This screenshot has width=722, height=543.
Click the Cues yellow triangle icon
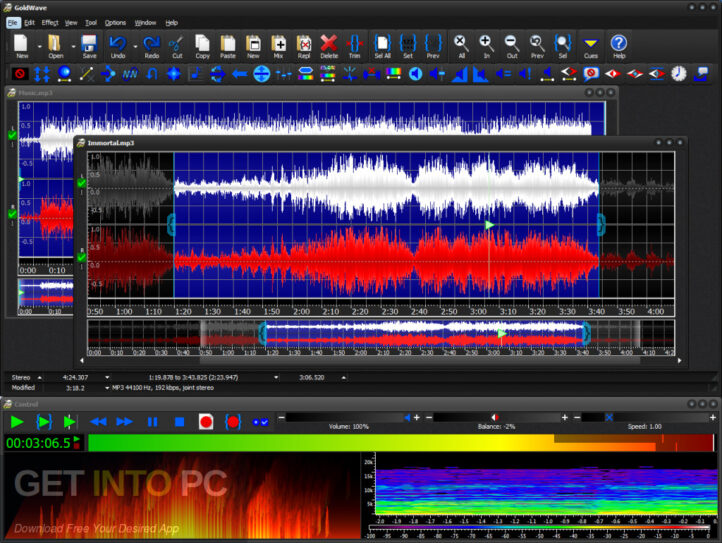tap(591, 47)
